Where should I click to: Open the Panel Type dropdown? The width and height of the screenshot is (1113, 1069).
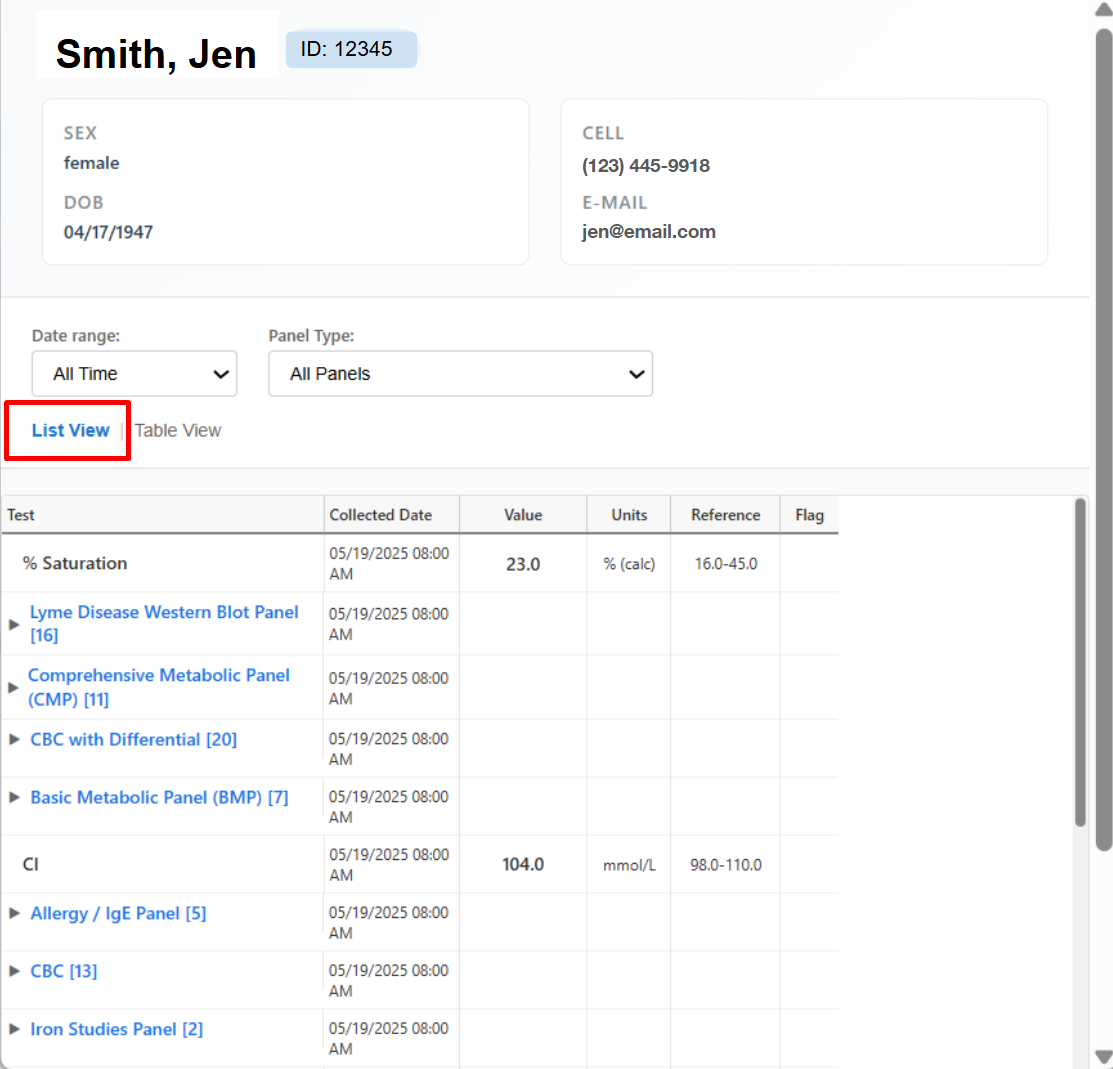(x=460, y=374)
